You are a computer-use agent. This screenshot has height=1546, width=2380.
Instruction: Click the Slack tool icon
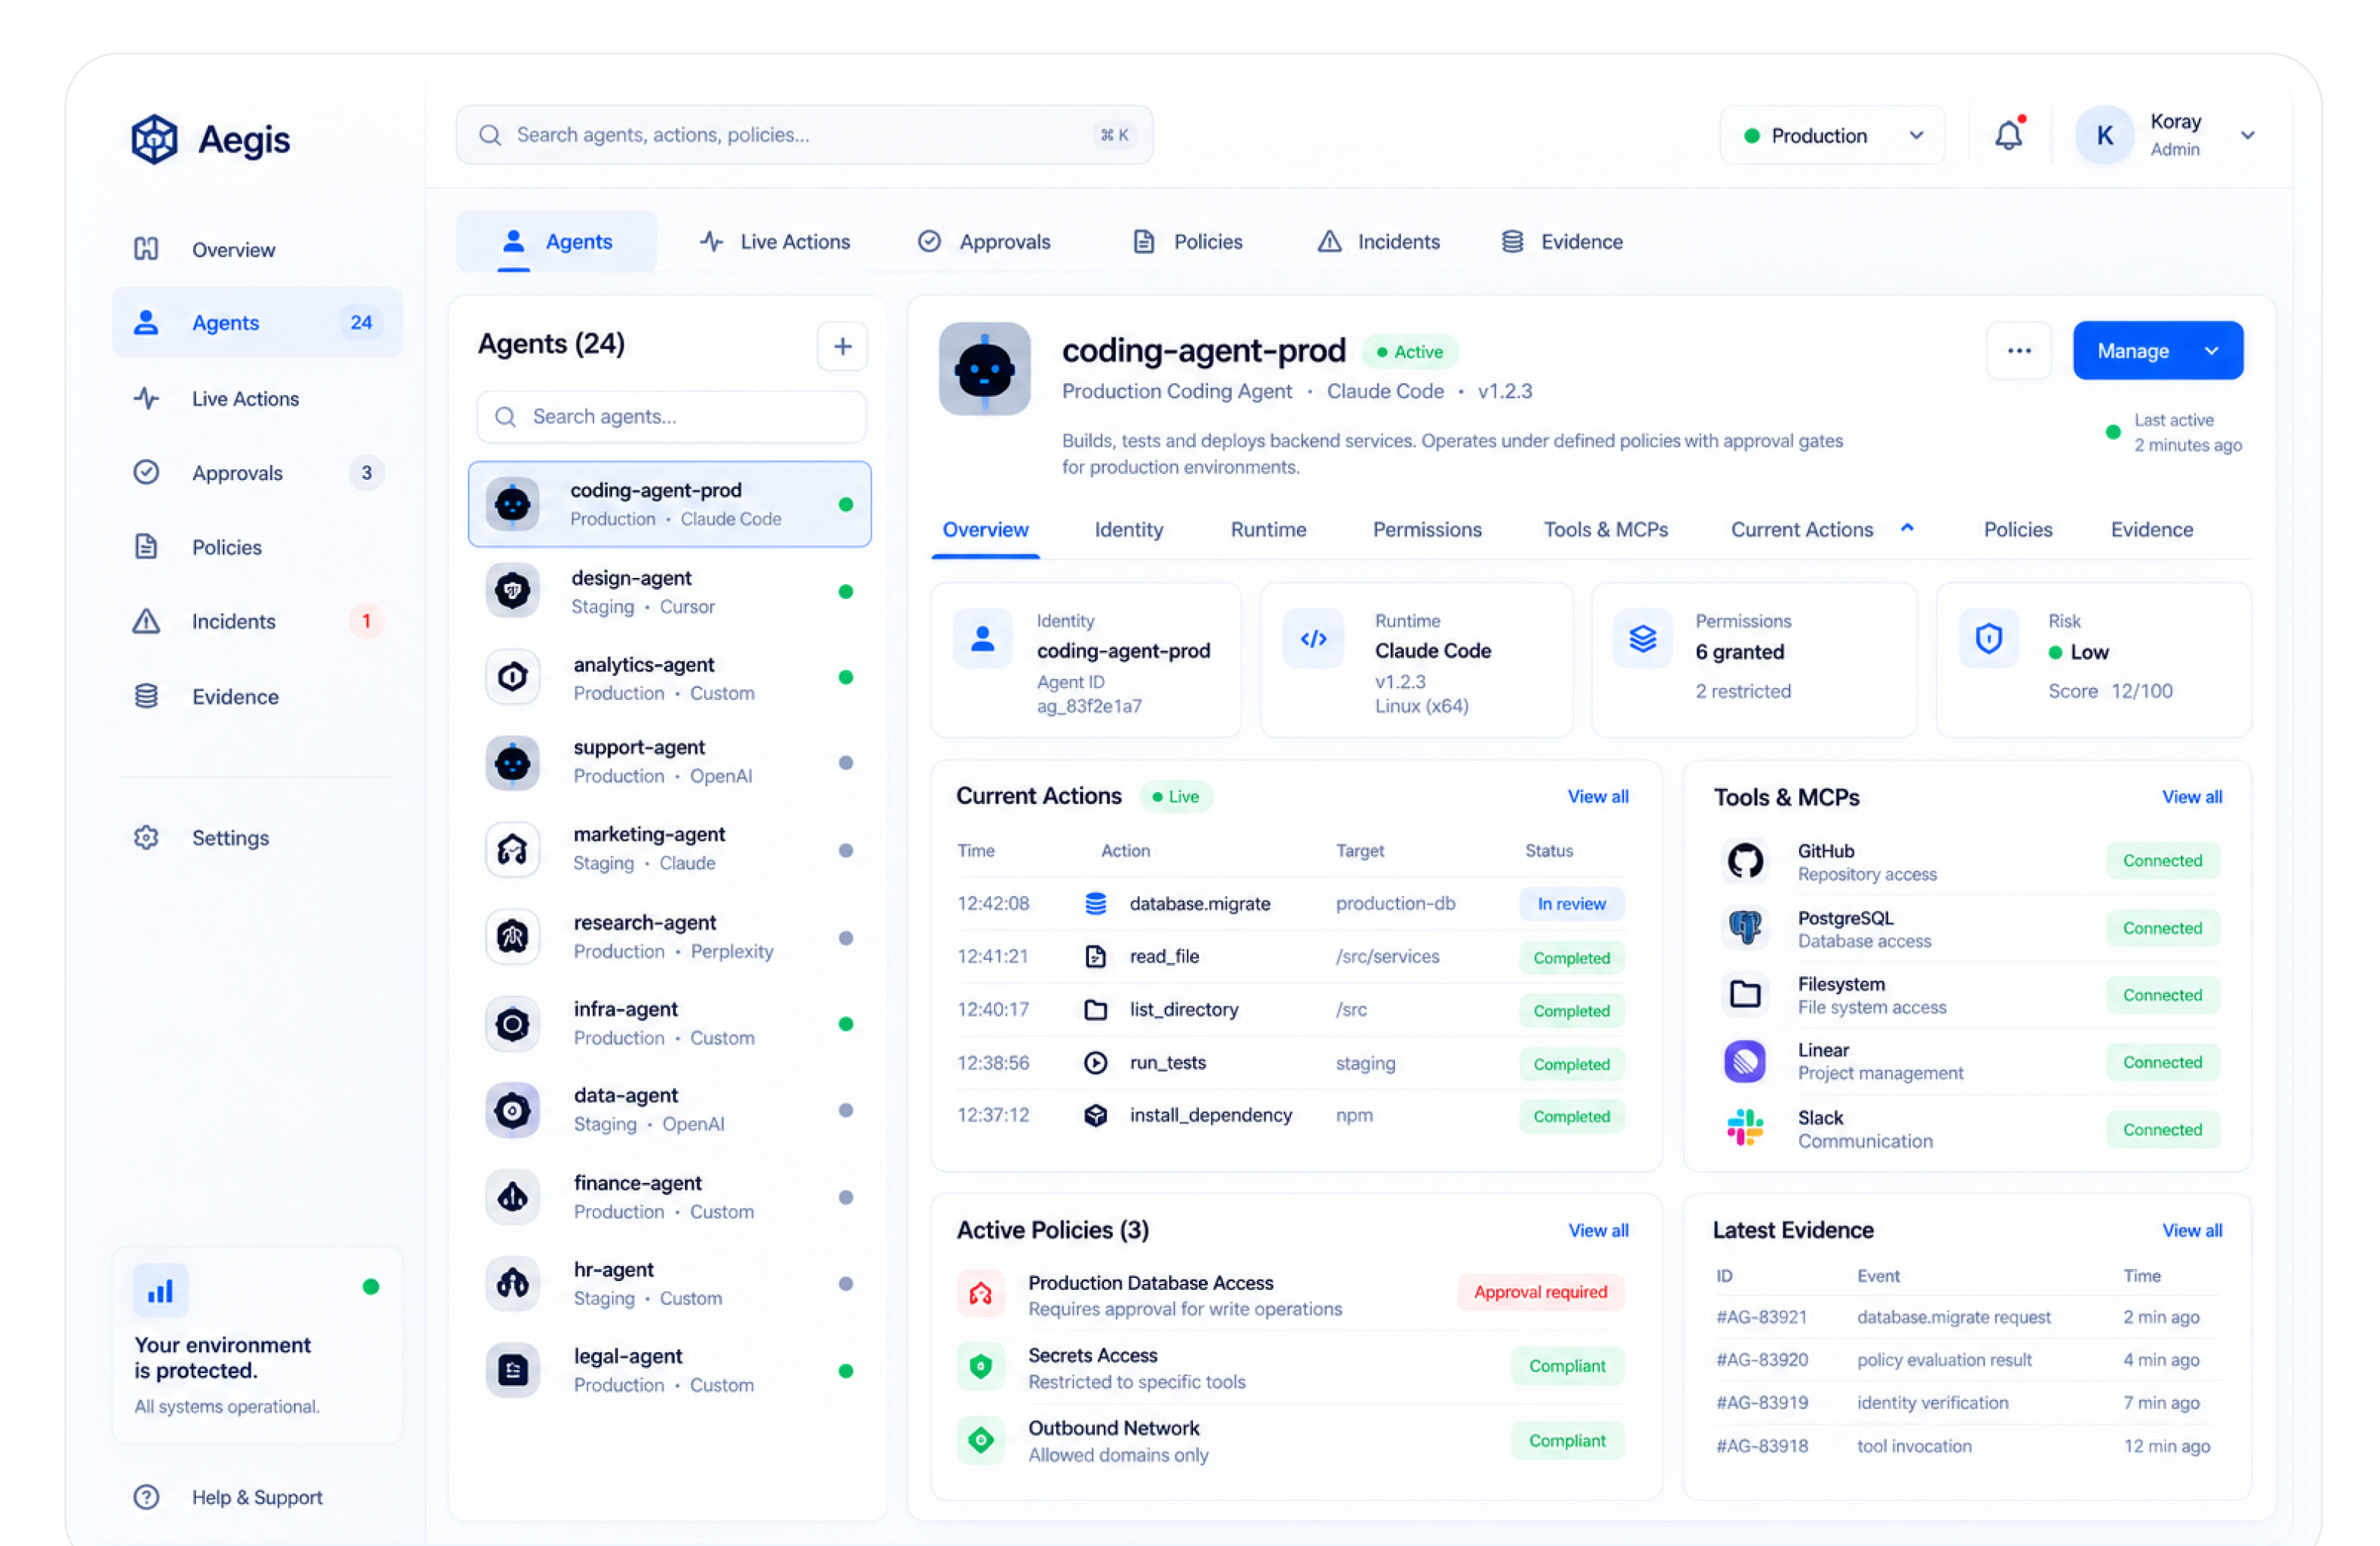click(1745, 1128)
